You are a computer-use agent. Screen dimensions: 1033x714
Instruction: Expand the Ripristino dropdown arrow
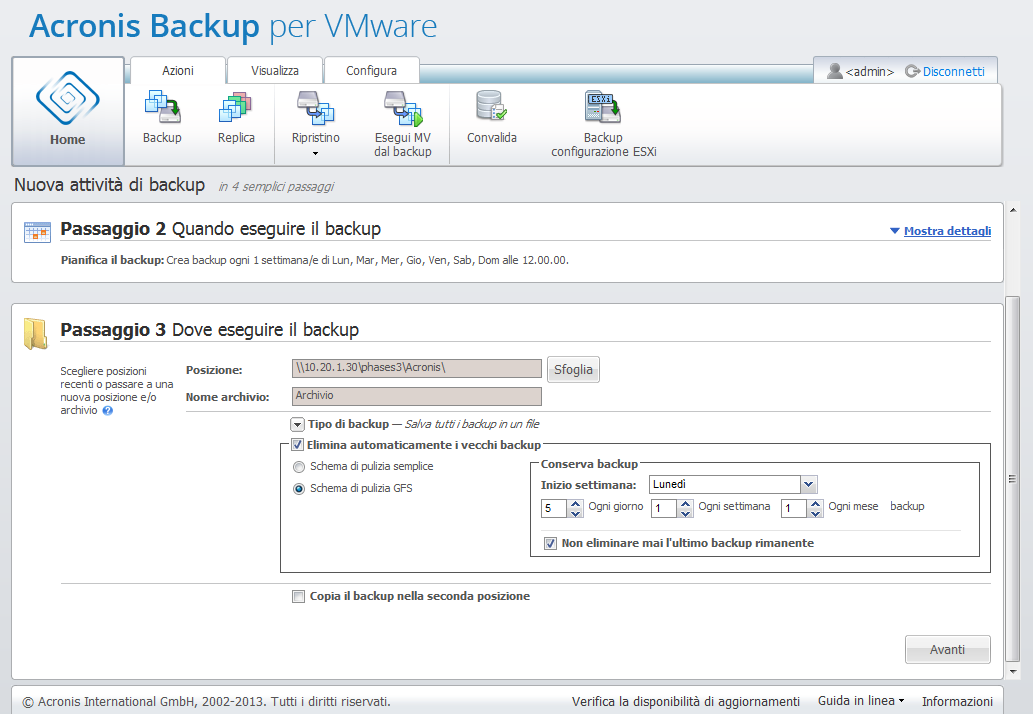tap(315, 153)
